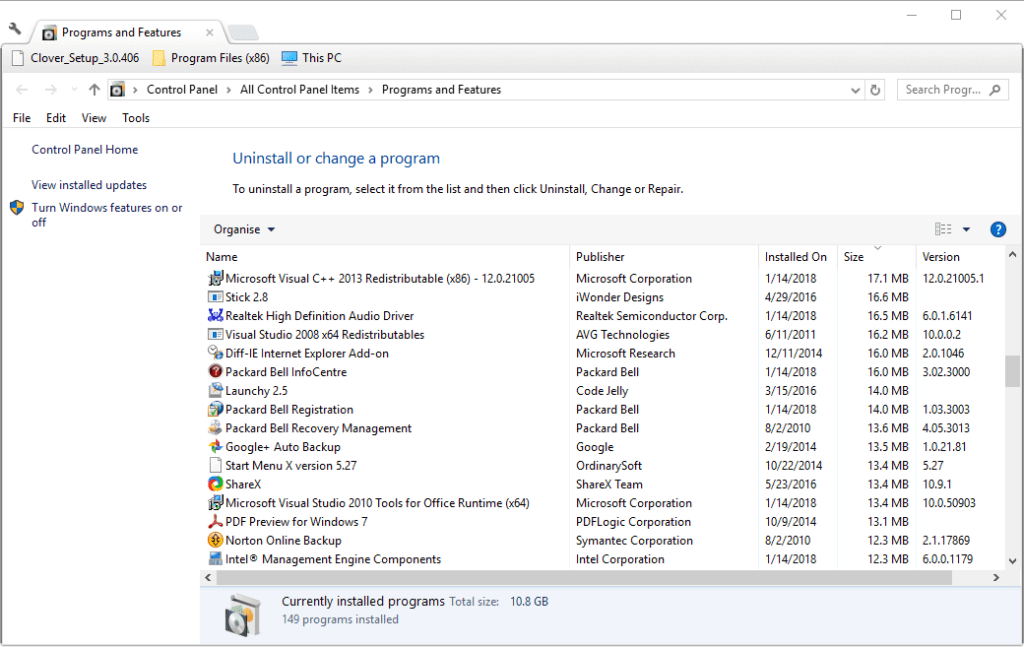Click Start Menu X version 5.27 icon
This screenshot has height=647, width=1024.
pos(216,466)
